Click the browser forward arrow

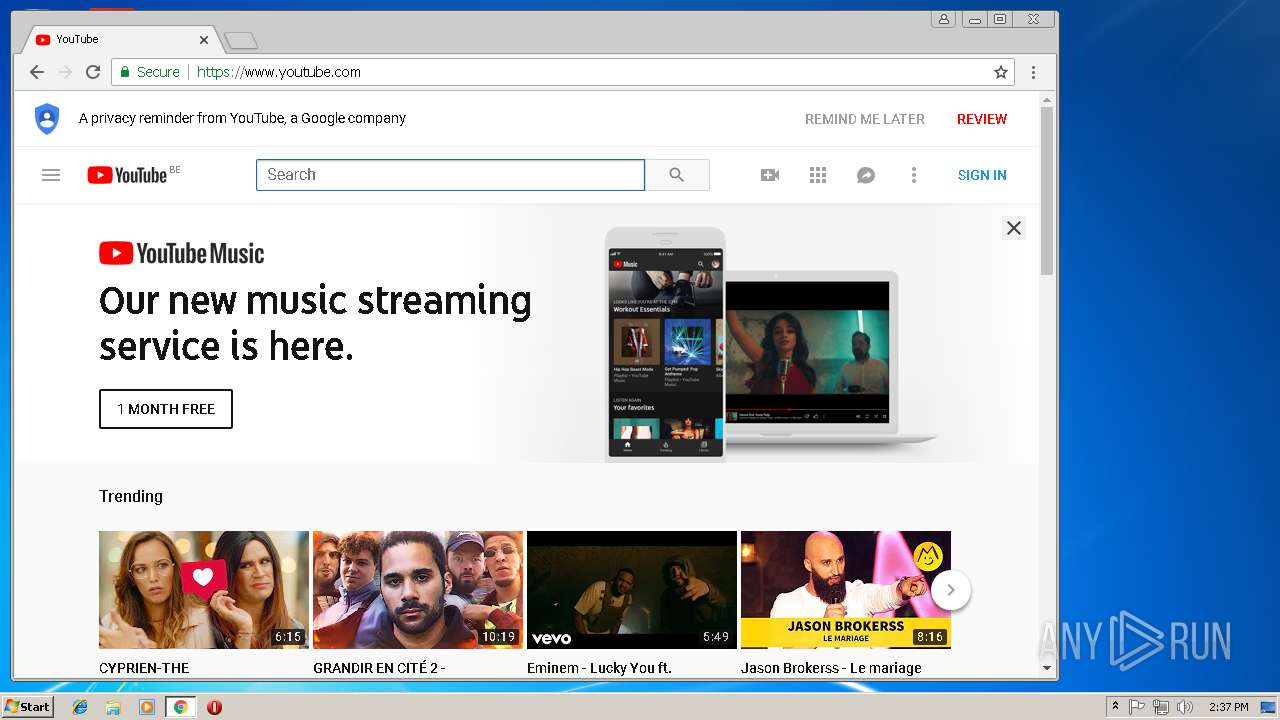[65, 72]
